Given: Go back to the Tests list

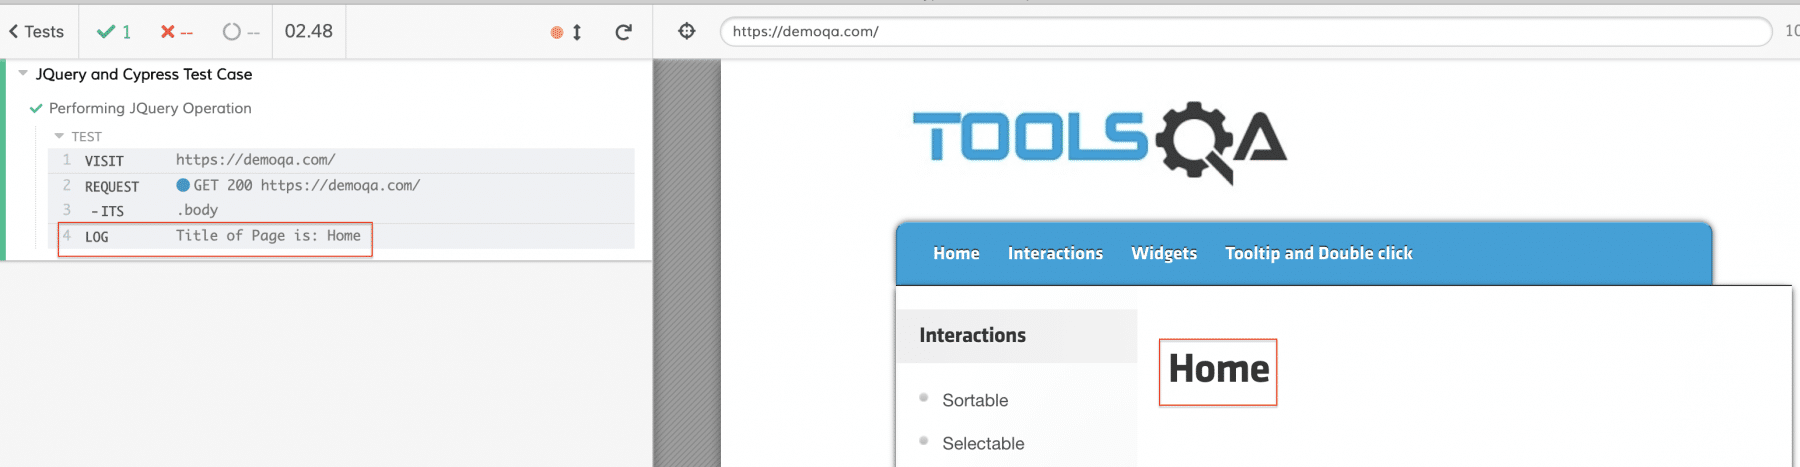Looking at the screenshot, I should click(36, 32).
